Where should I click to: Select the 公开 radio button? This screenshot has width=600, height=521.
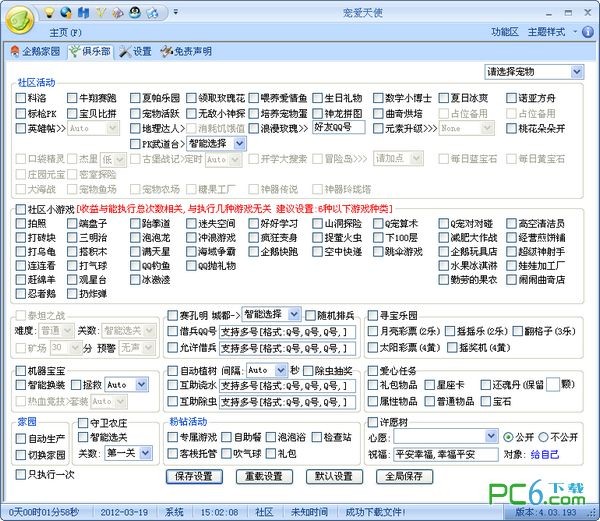508,437
